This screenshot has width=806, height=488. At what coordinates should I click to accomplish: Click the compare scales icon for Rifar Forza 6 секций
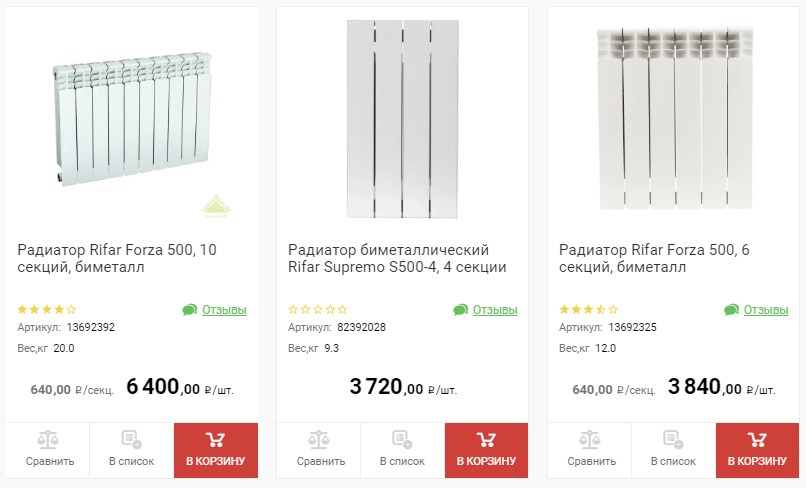pos(591,440)
